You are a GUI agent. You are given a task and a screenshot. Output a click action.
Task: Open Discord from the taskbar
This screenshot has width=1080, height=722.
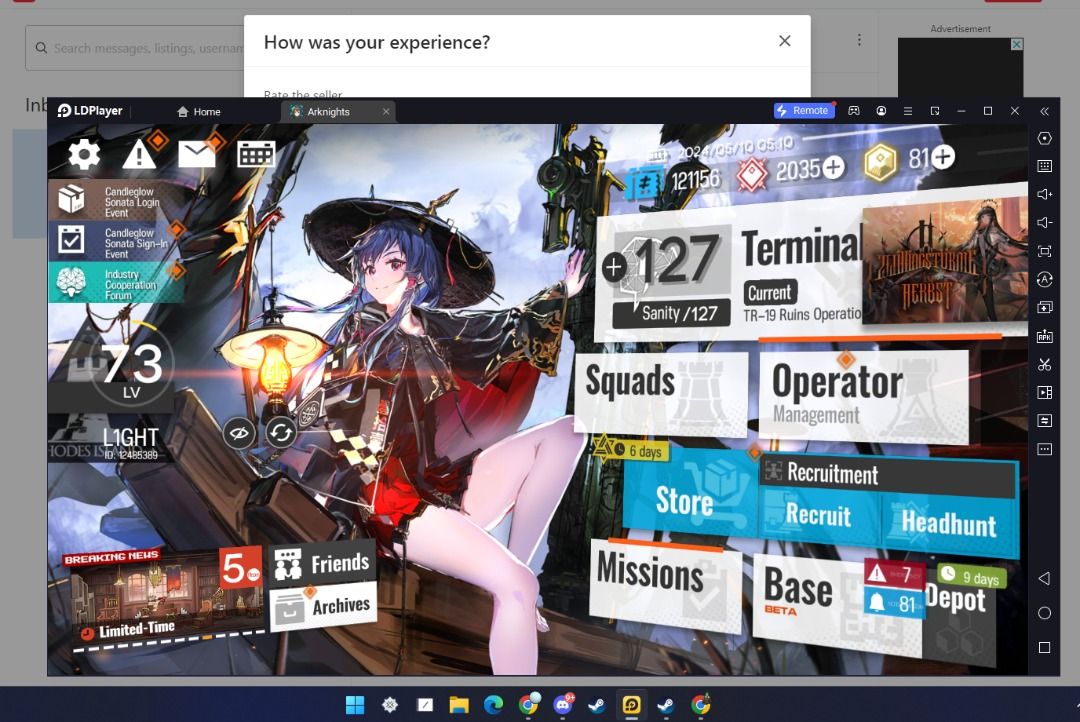[x=563, y=704]
